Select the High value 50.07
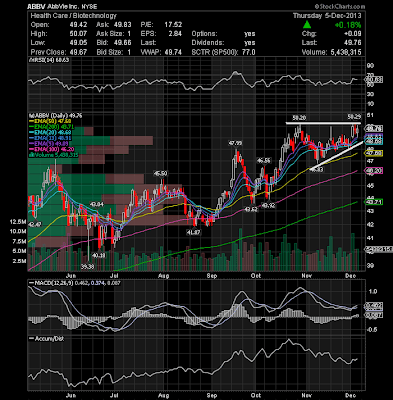 pyautogui.click(x=79, y=34)
